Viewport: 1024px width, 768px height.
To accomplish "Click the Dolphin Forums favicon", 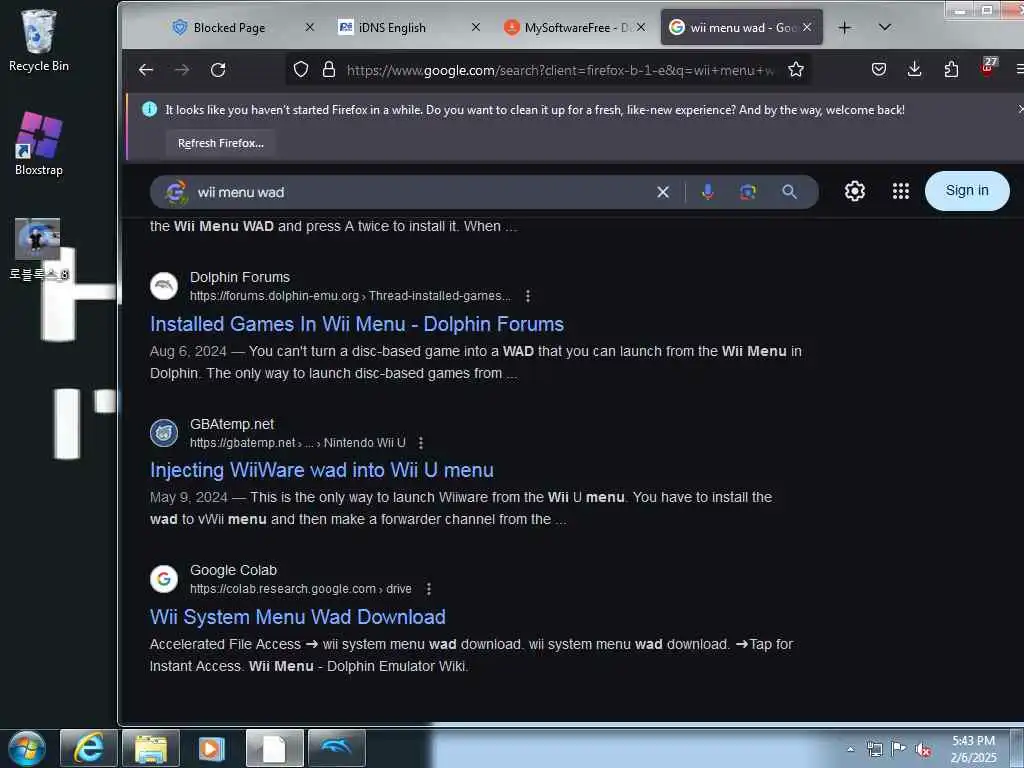I will coord(164,286).
